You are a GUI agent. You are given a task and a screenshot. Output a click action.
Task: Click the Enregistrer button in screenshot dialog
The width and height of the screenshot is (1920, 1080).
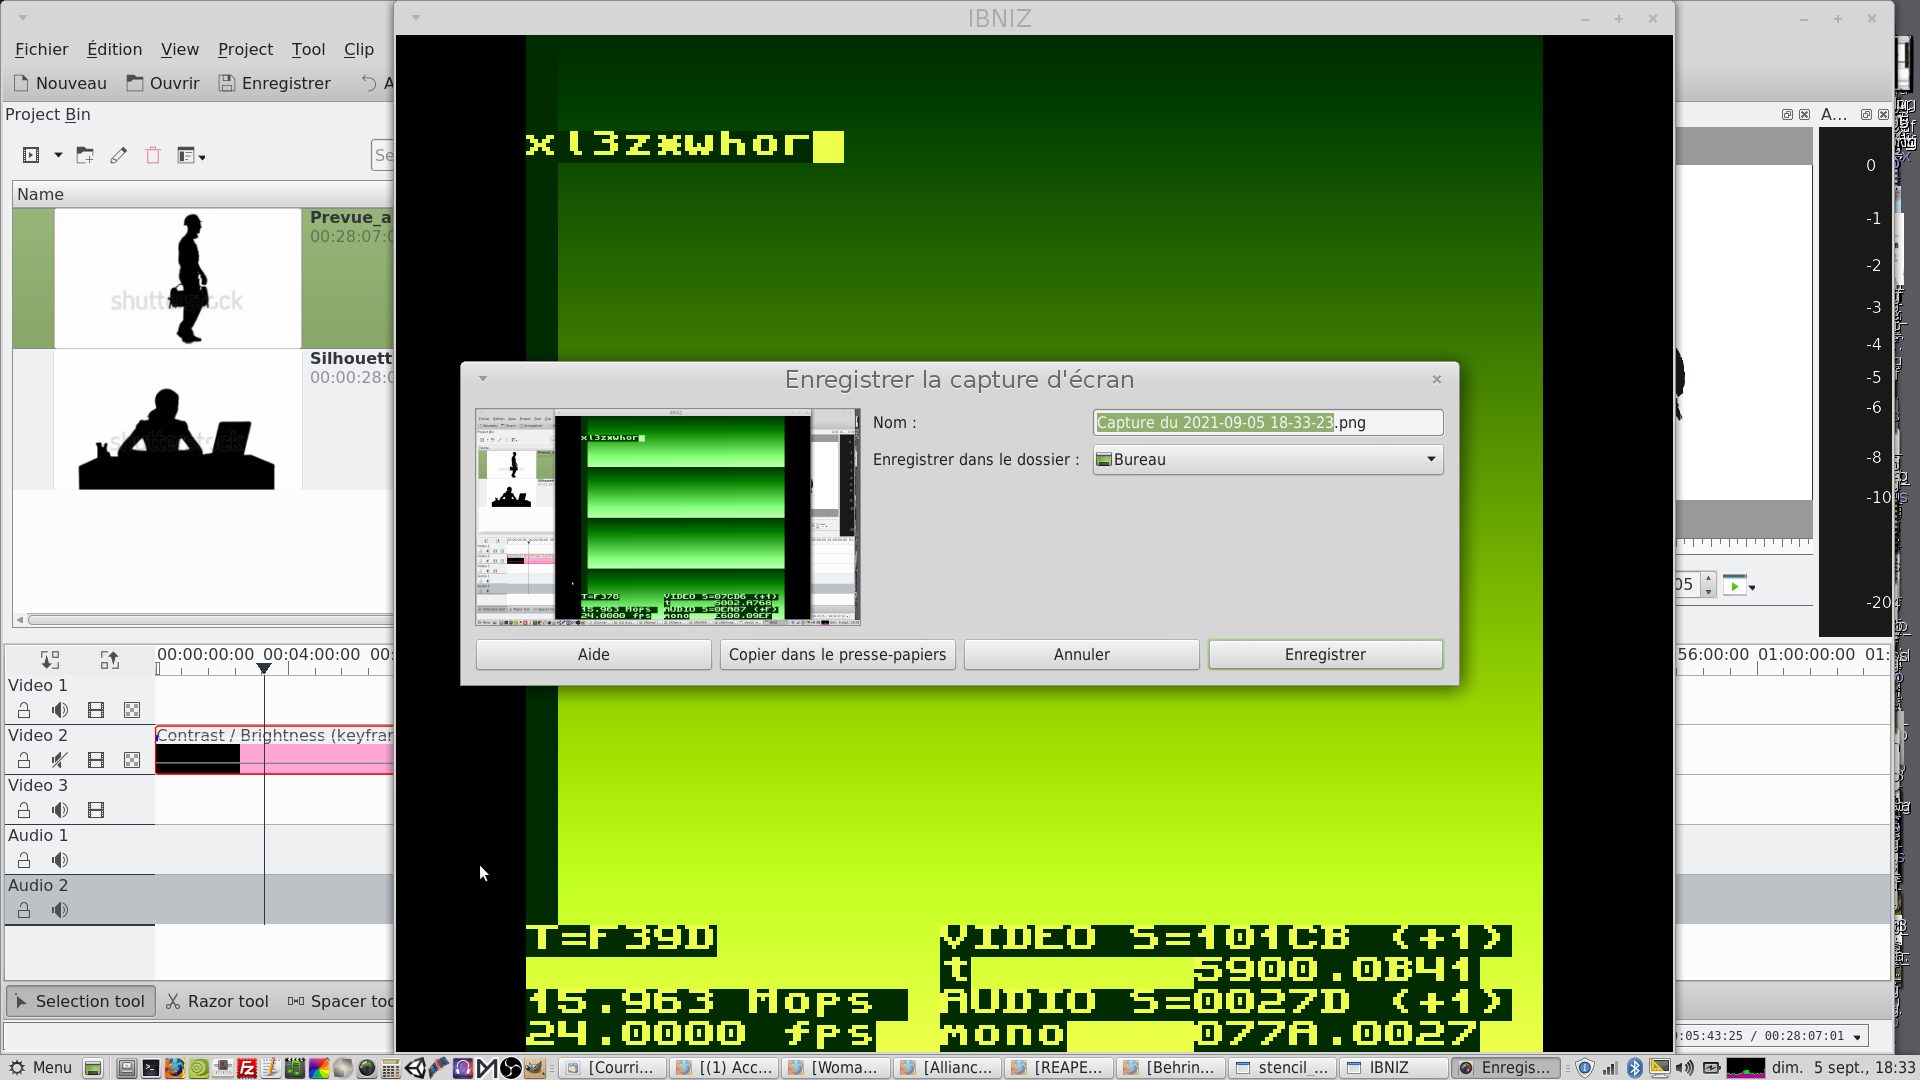click(1324, 654)
